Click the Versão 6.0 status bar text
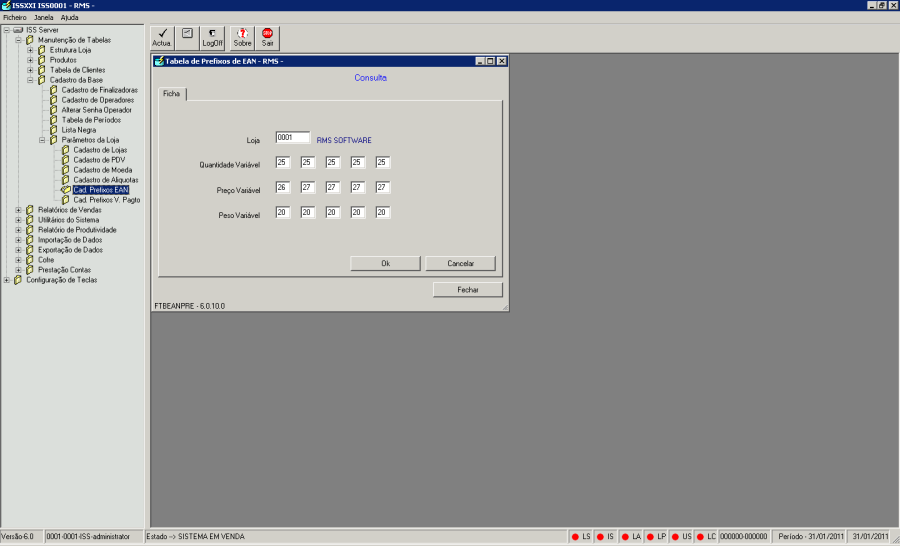900x546 pixels. point(18,537)
